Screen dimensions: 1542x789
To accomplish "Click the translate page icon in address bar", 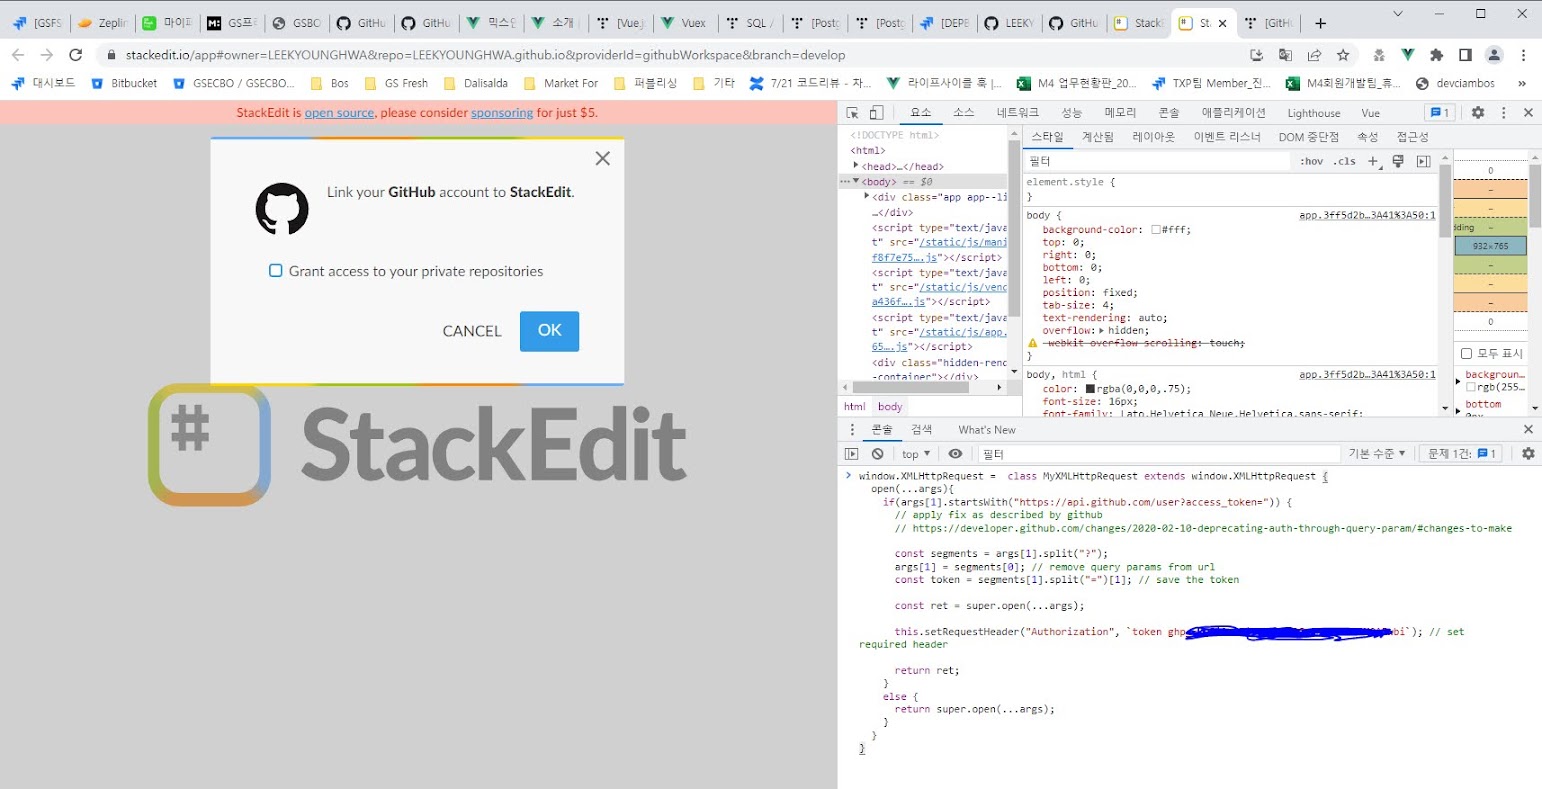I will 1286,55.
